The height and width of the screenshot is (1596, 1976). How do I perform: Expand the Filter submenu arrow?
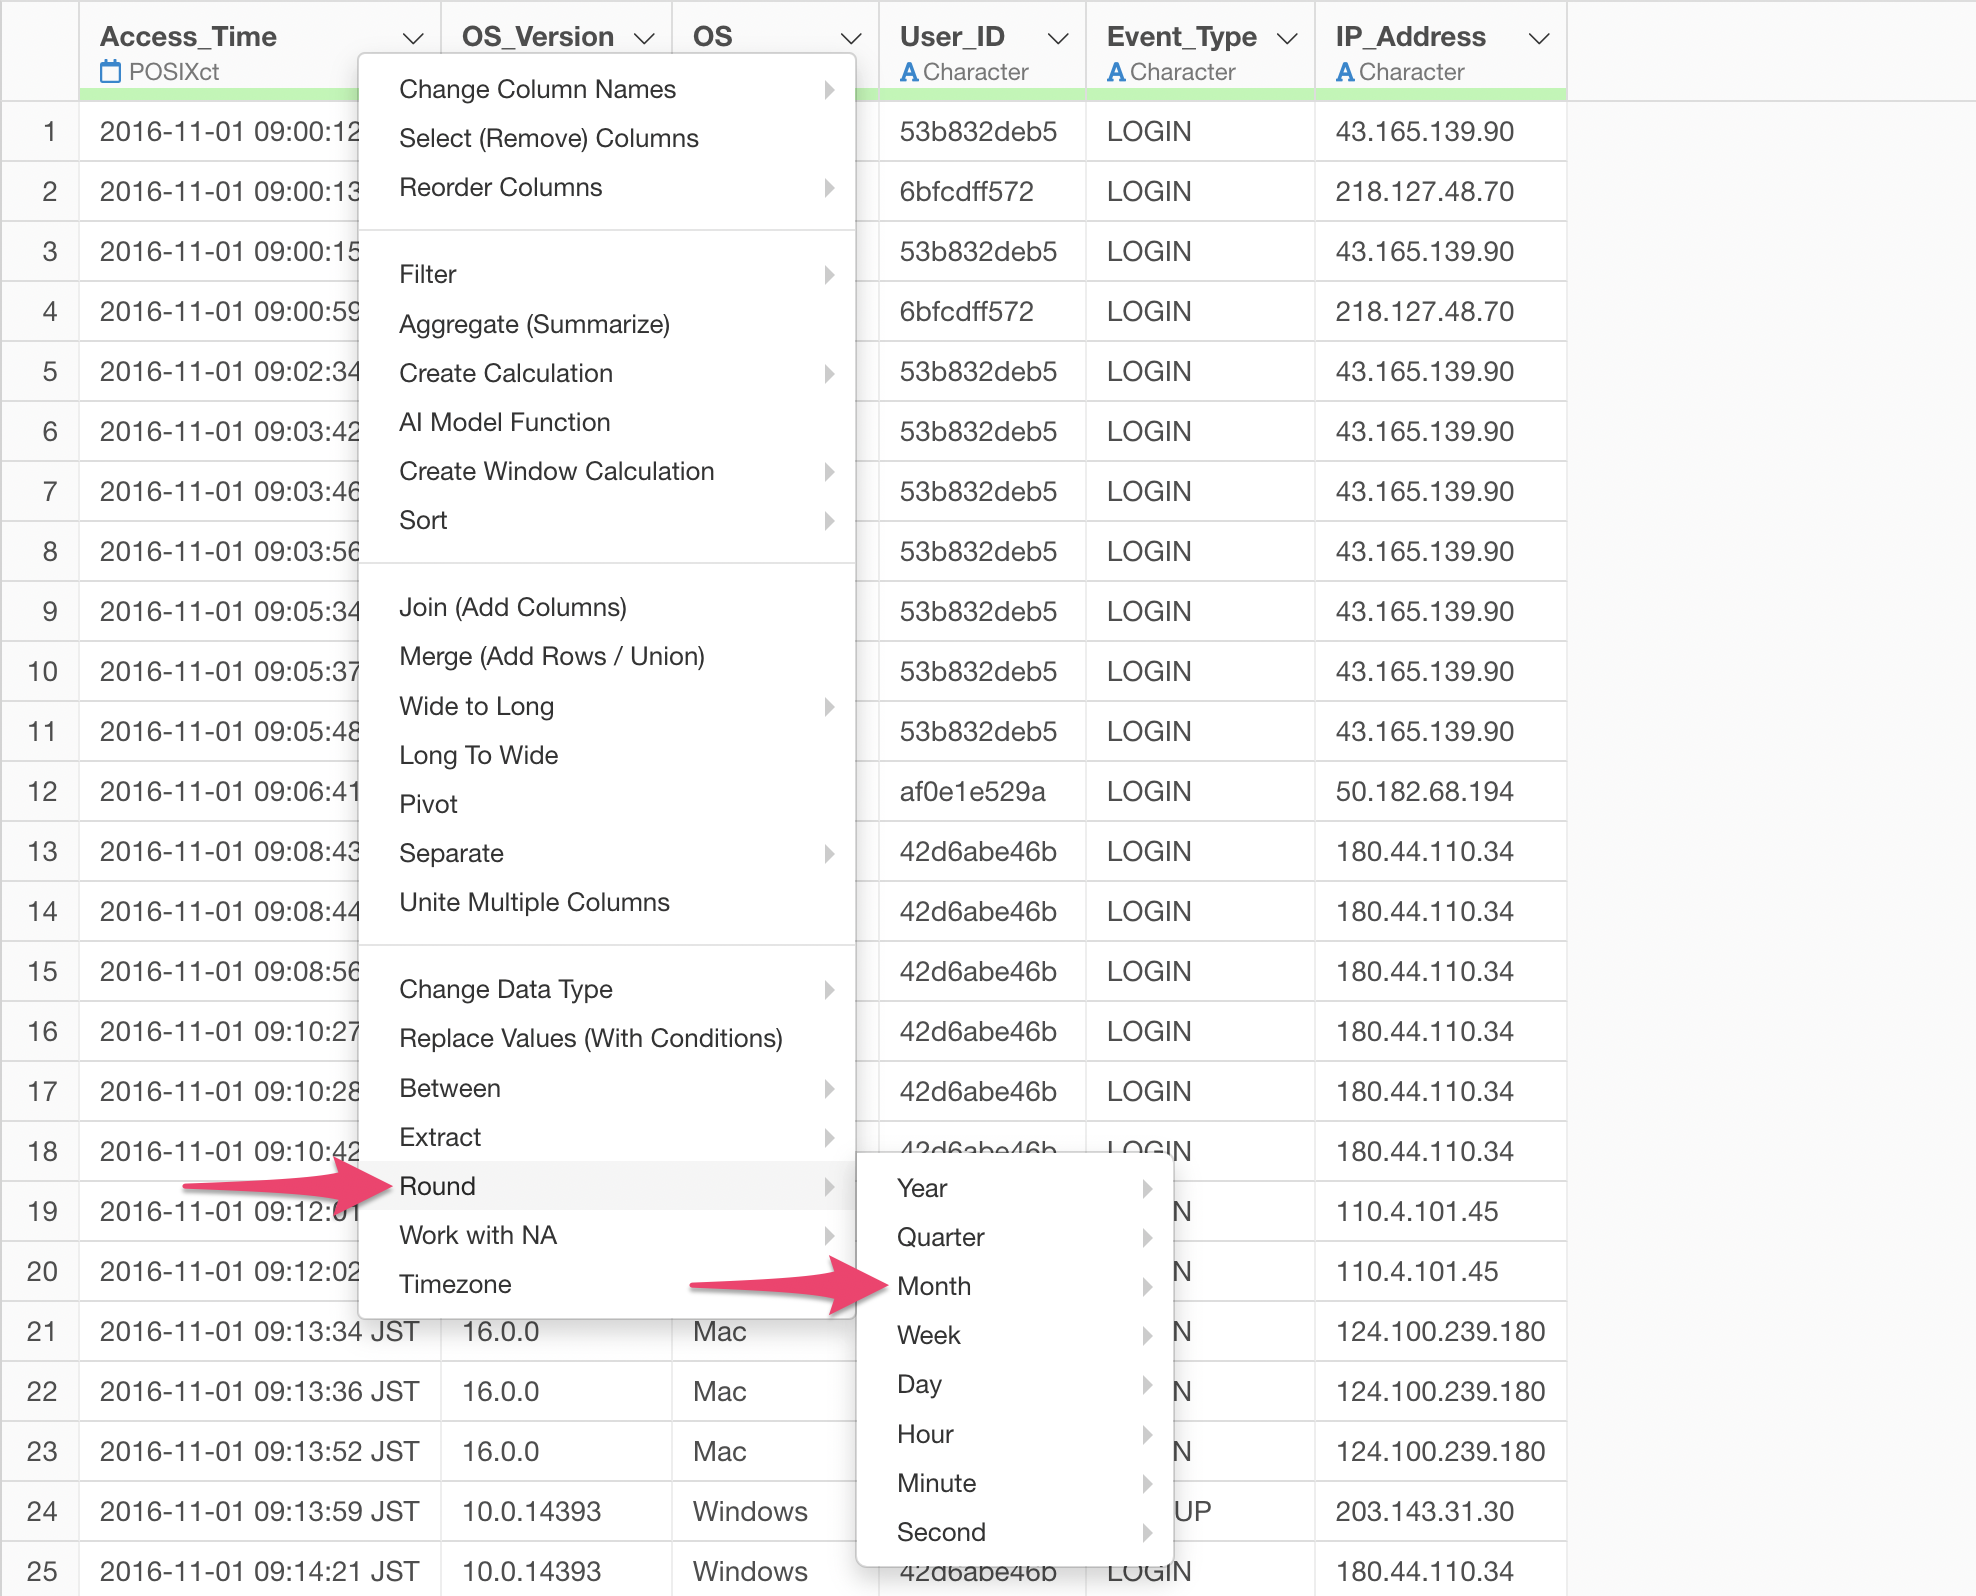click(x=829, y=275)
